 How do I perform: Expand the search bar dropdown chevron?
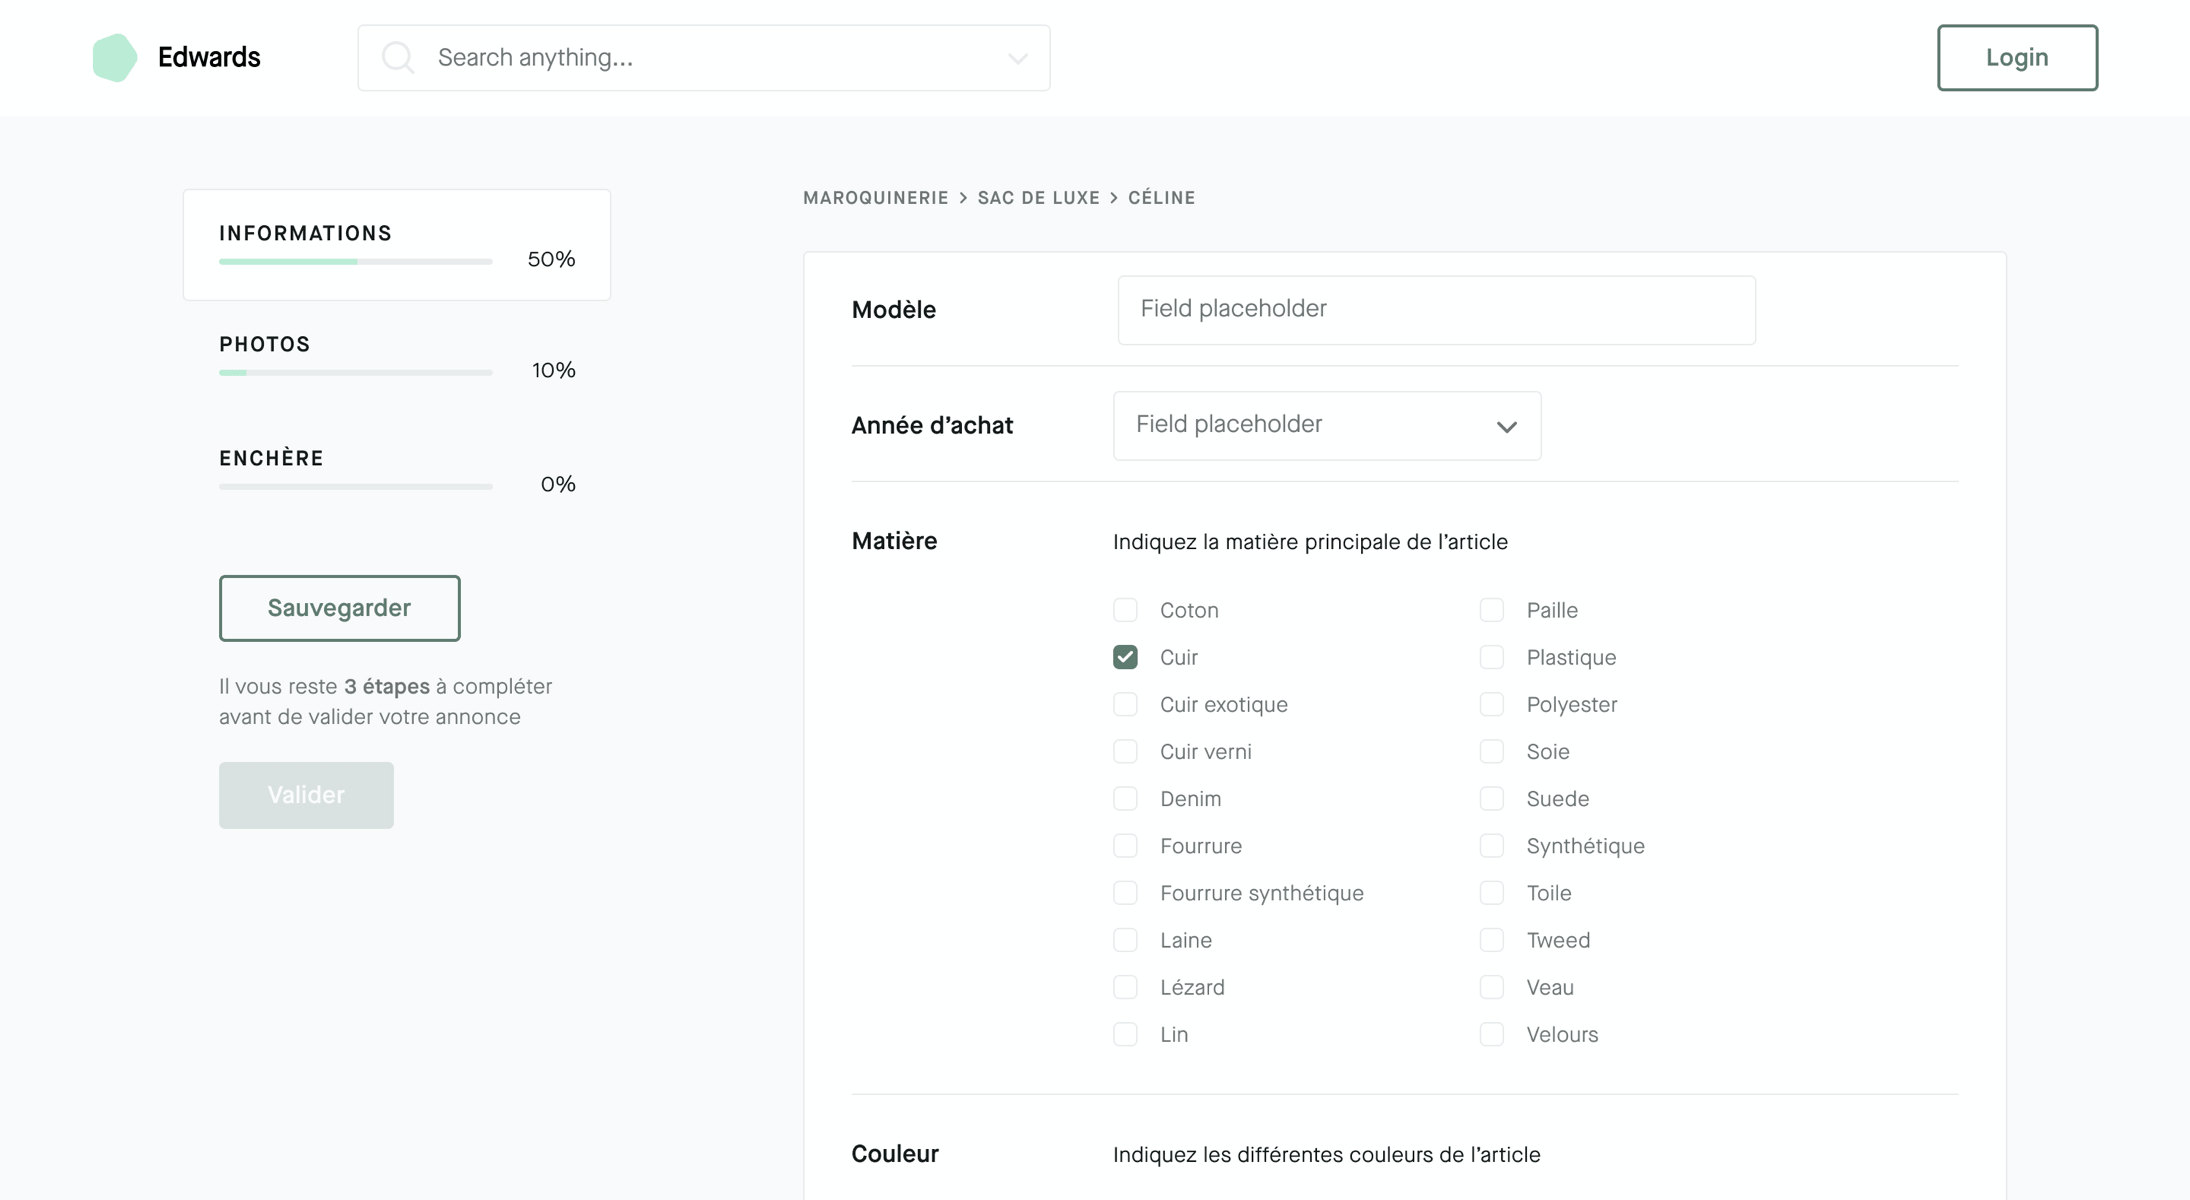1017,58
